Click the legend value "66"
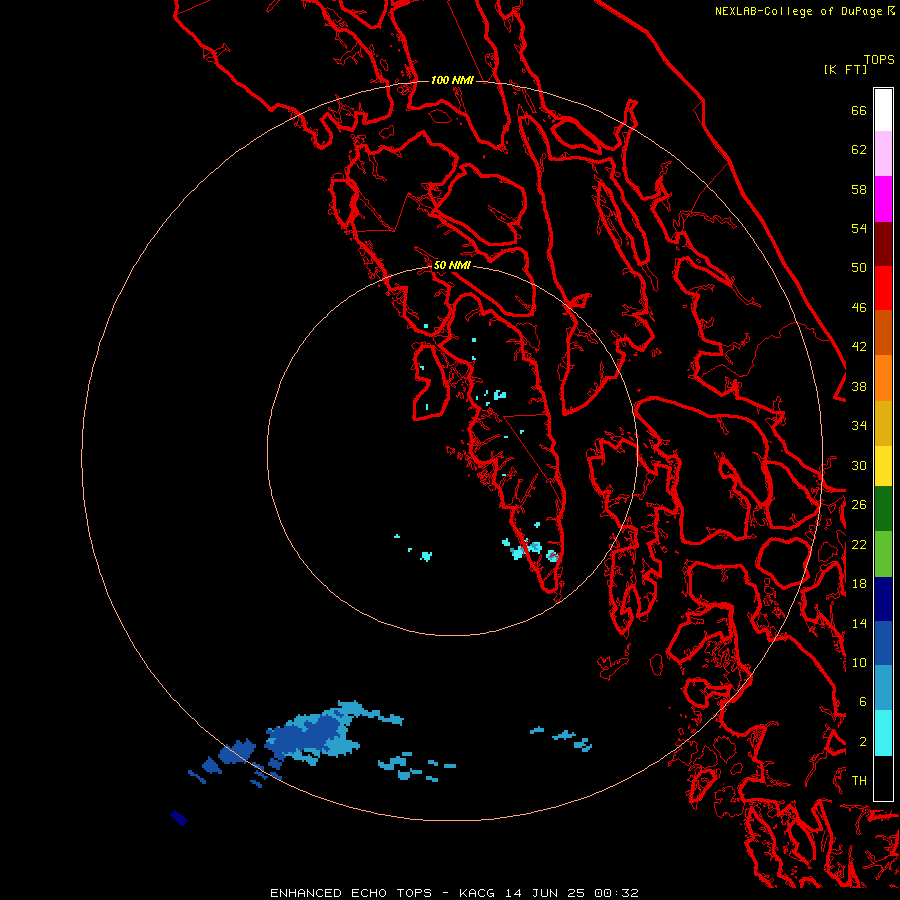Image resolution: width=900 pixels, height=900 pixels. coord(859,111)
